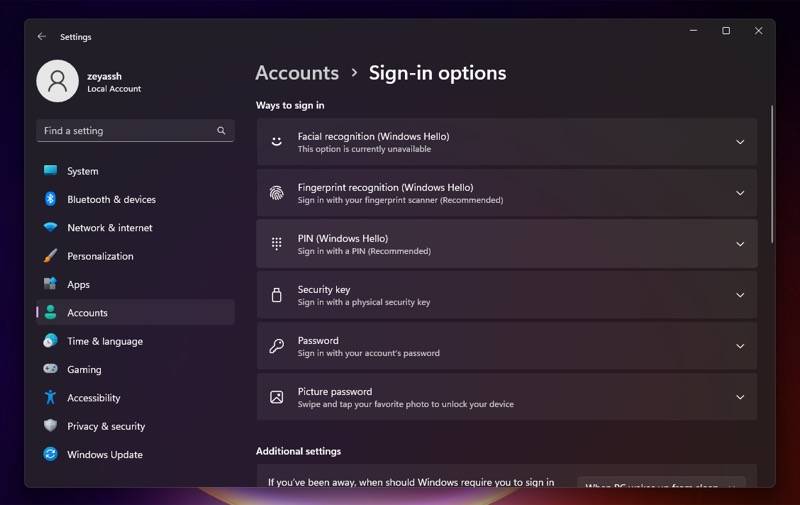Click the Security key icon
The width and height of the screenshot is (800, 505).
coord(277,295)
